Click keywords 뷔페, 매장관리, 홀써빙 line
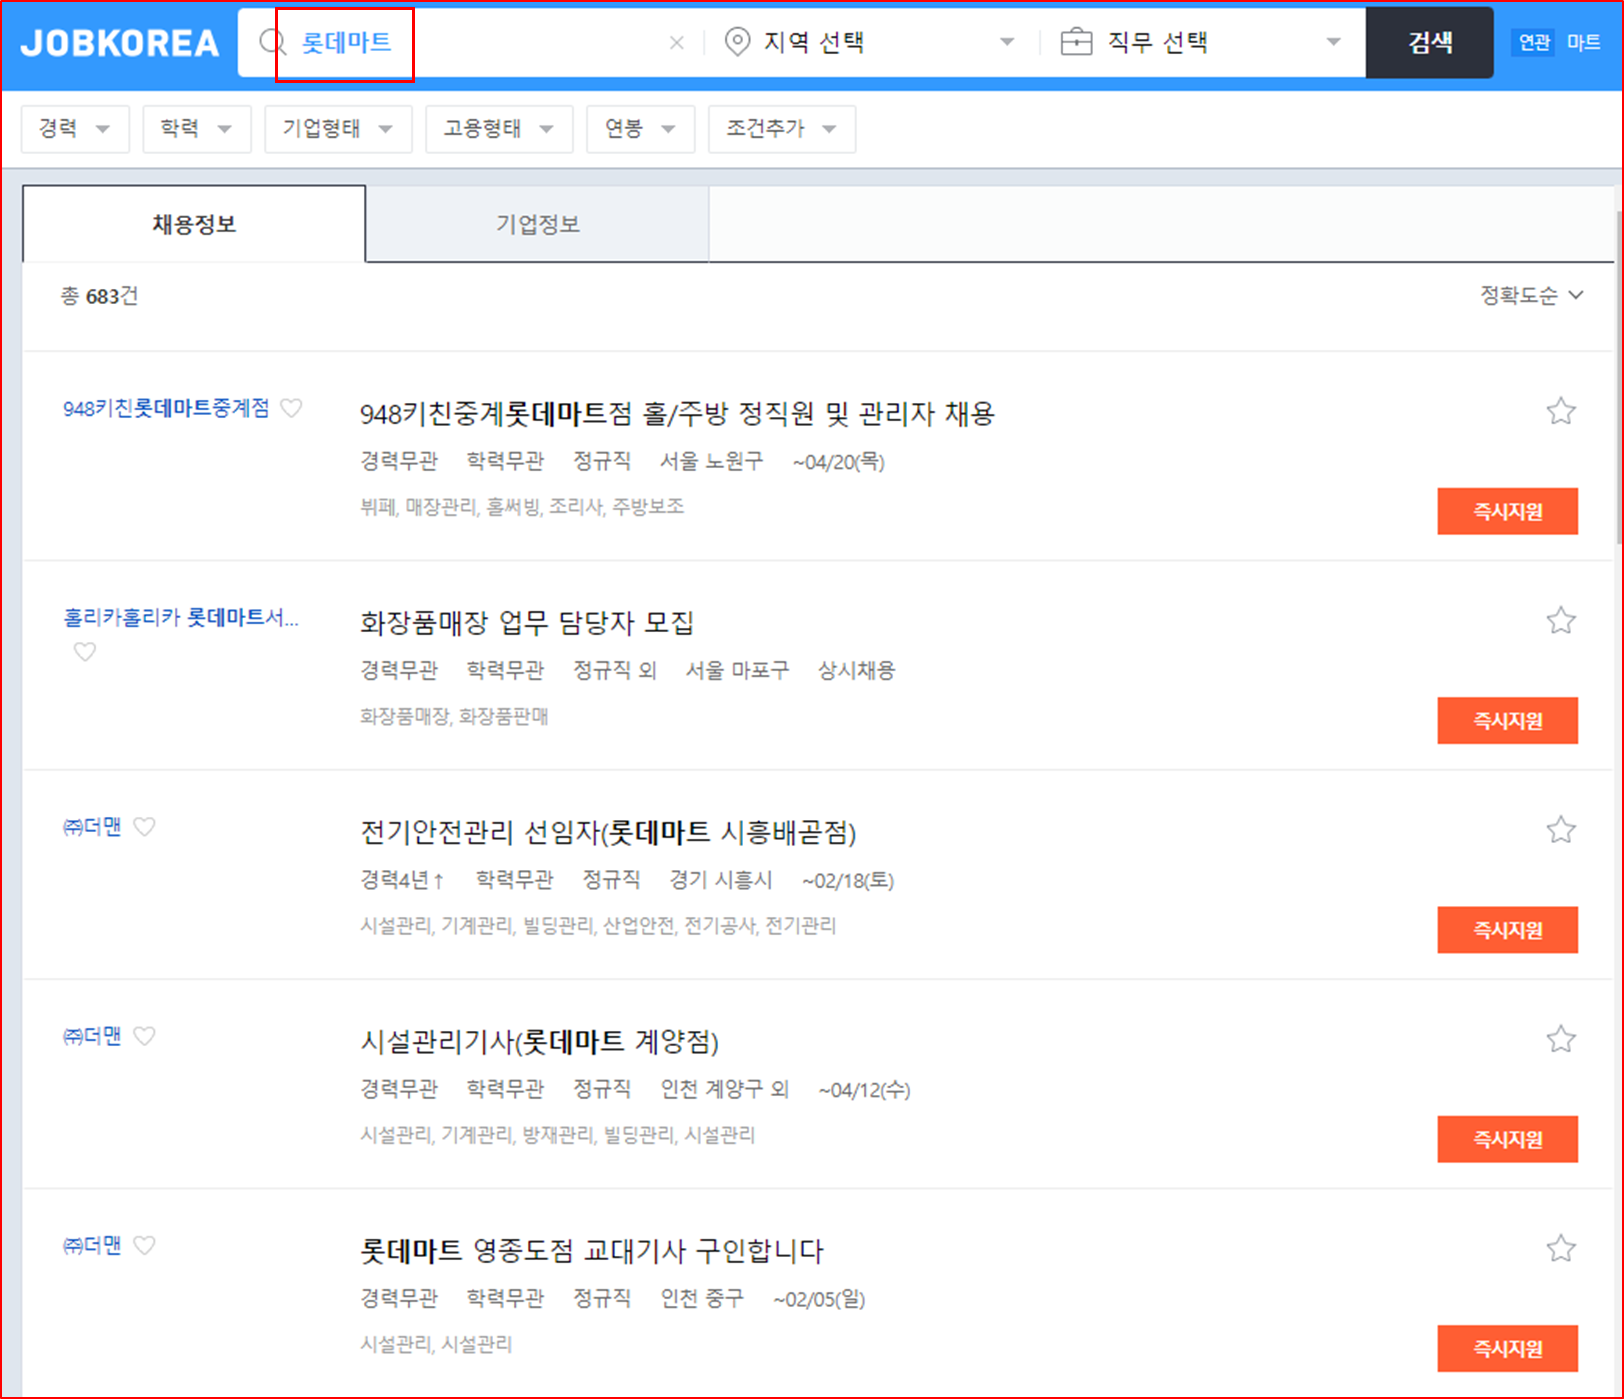The image size is (1624, 1399). pos(522,507)
